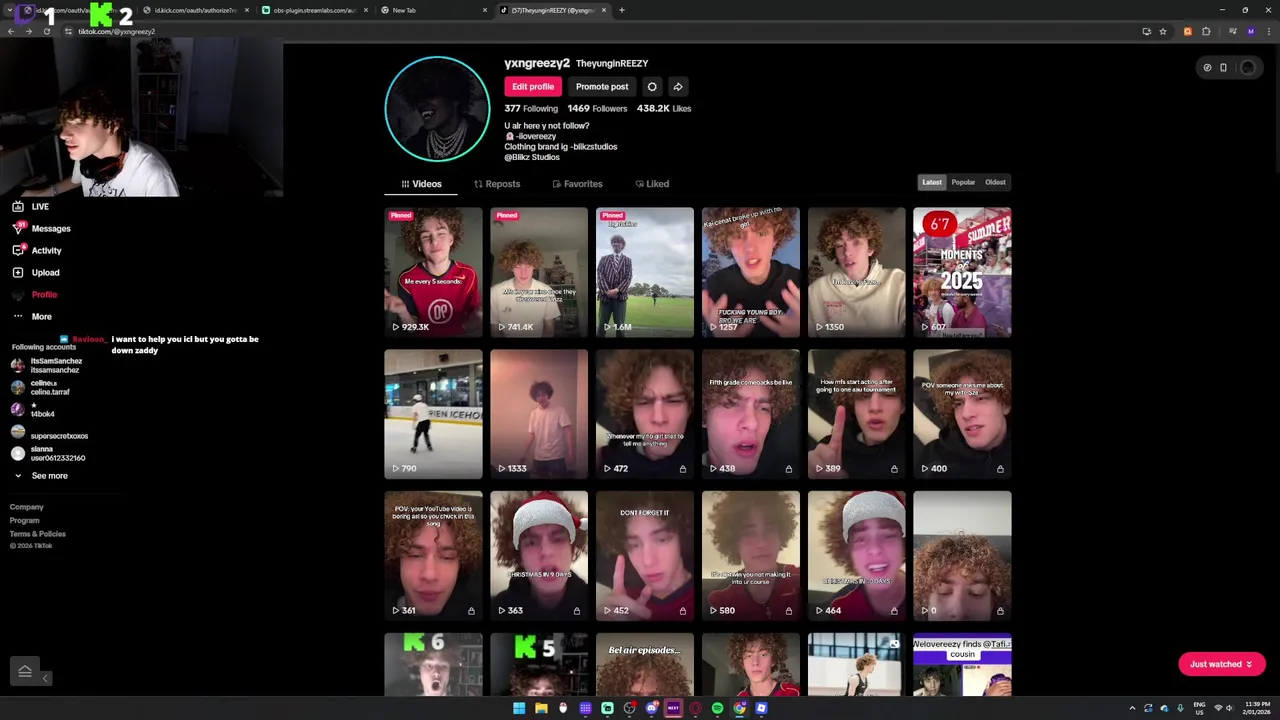This screenshot has width=1280, height=720.
Task: Open Chrome from taskbar
Action: (x=739, y=708)
